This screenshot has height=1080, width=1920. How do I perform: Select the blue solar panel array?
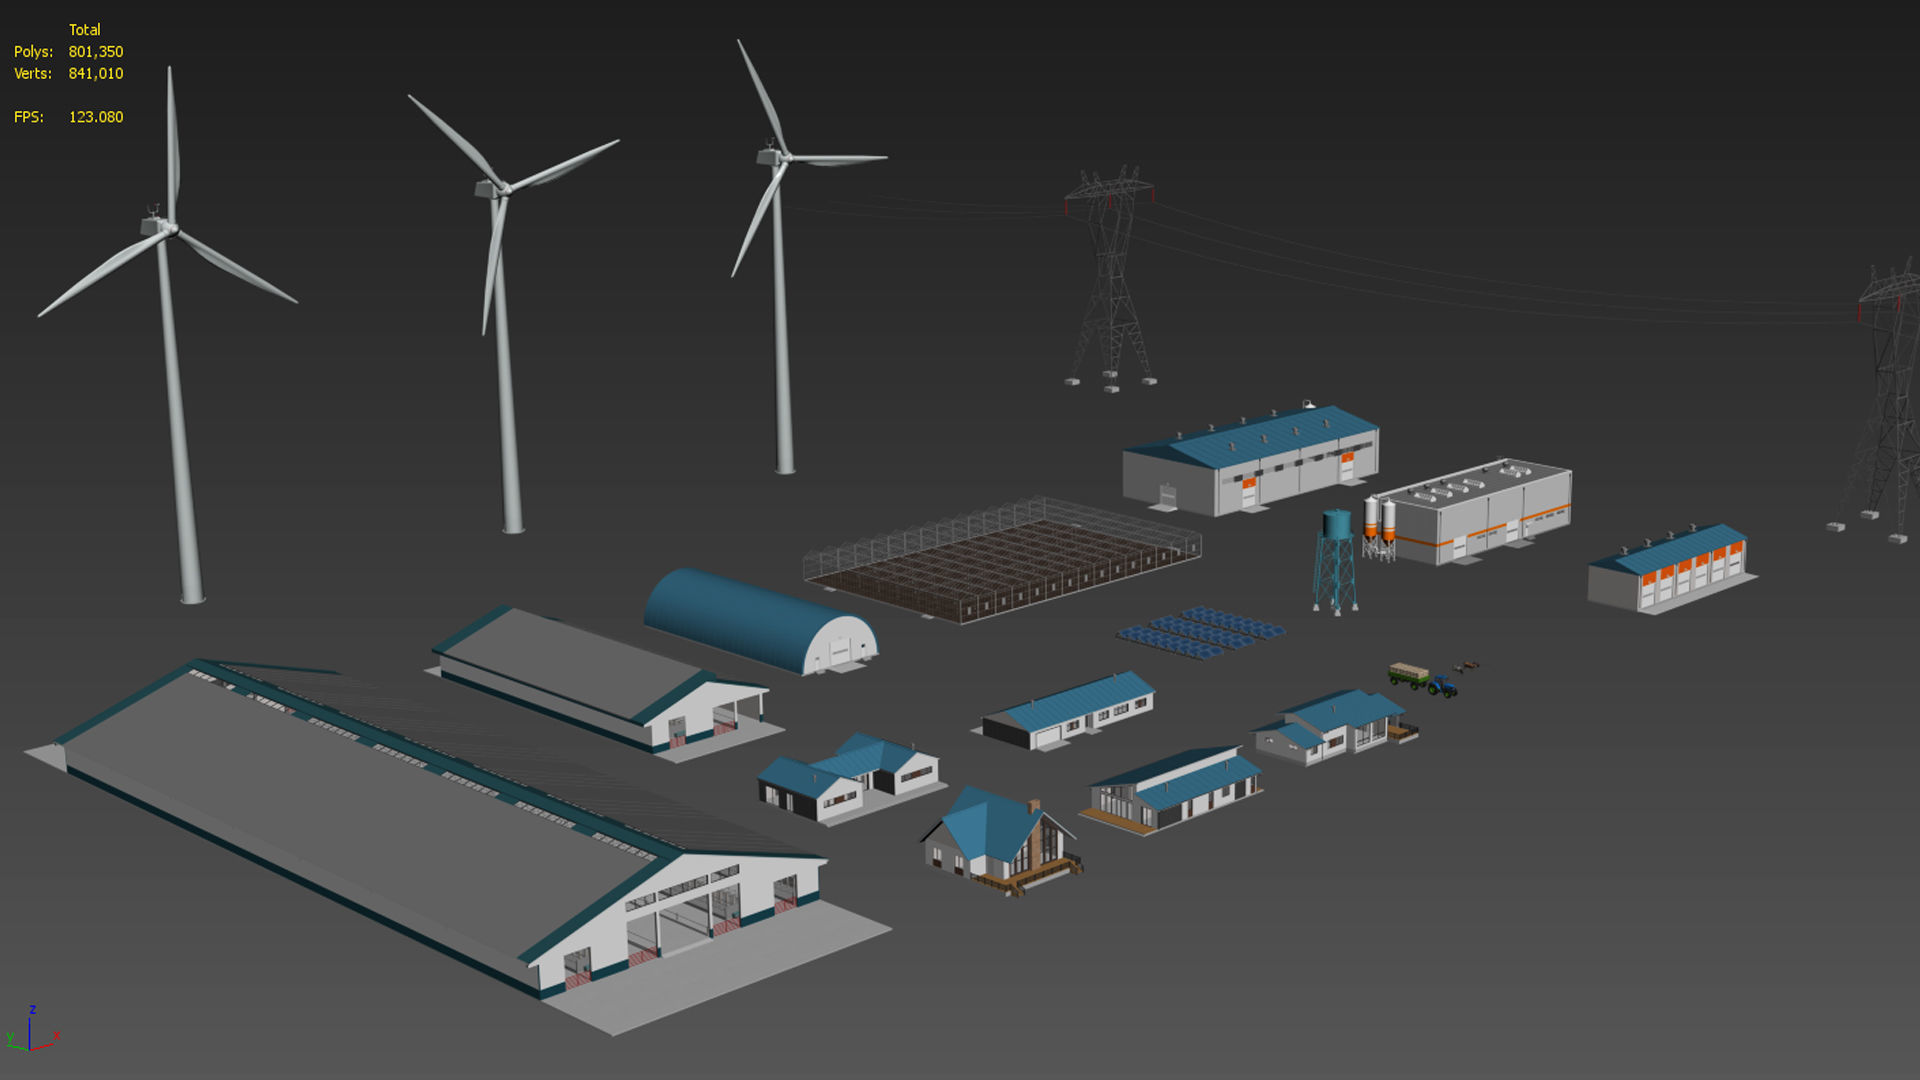[1200, 634]
